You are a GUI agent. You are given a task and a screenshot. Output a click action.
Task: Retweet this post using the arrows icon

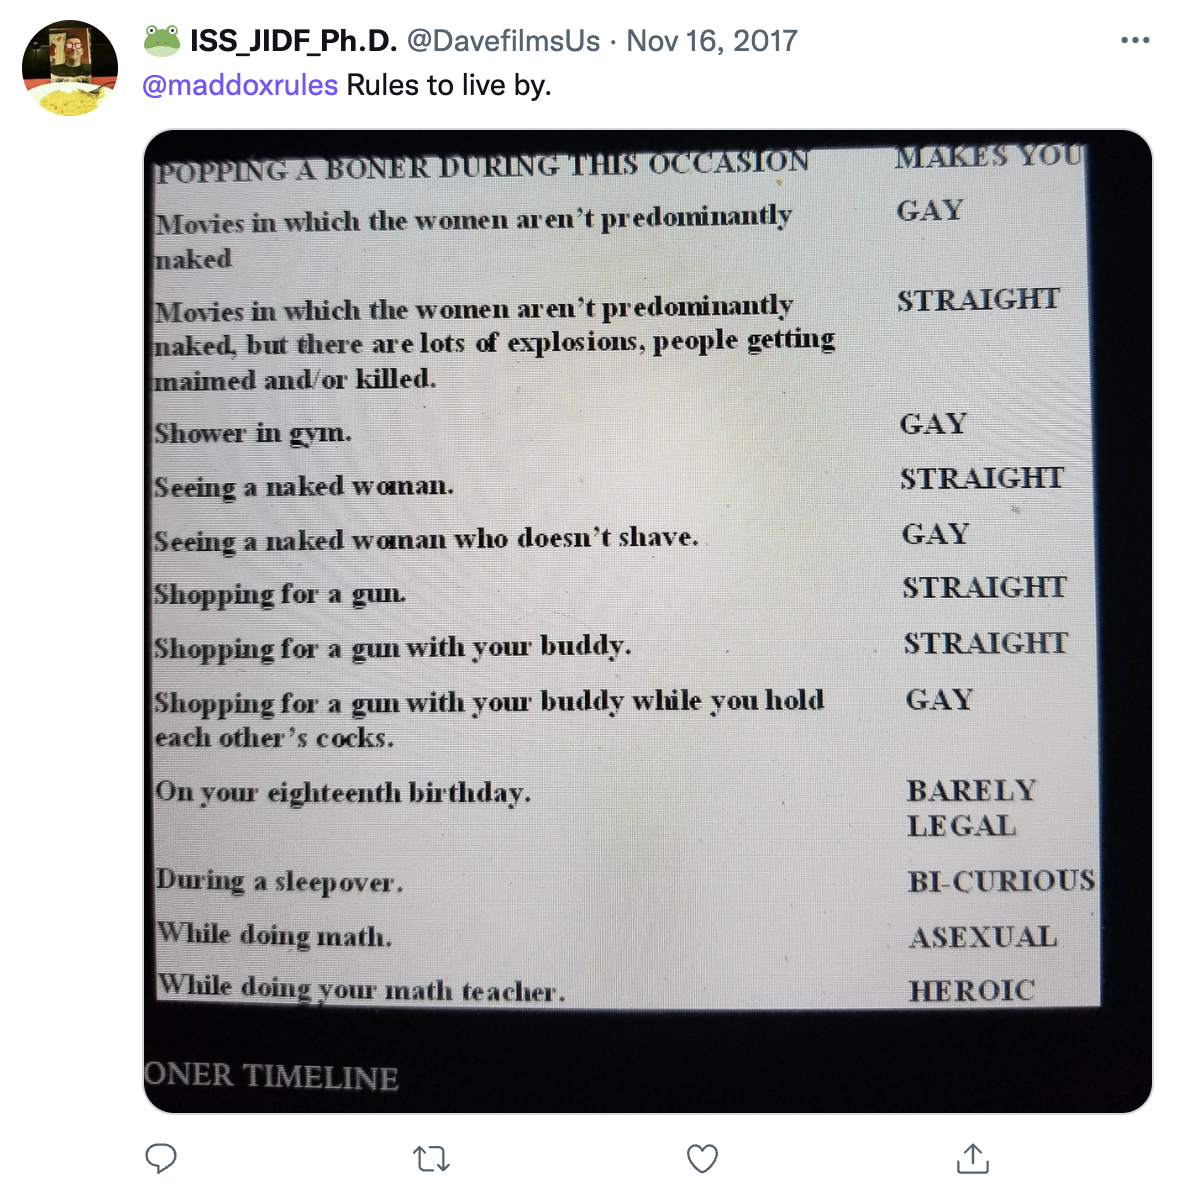[431, 1159]
